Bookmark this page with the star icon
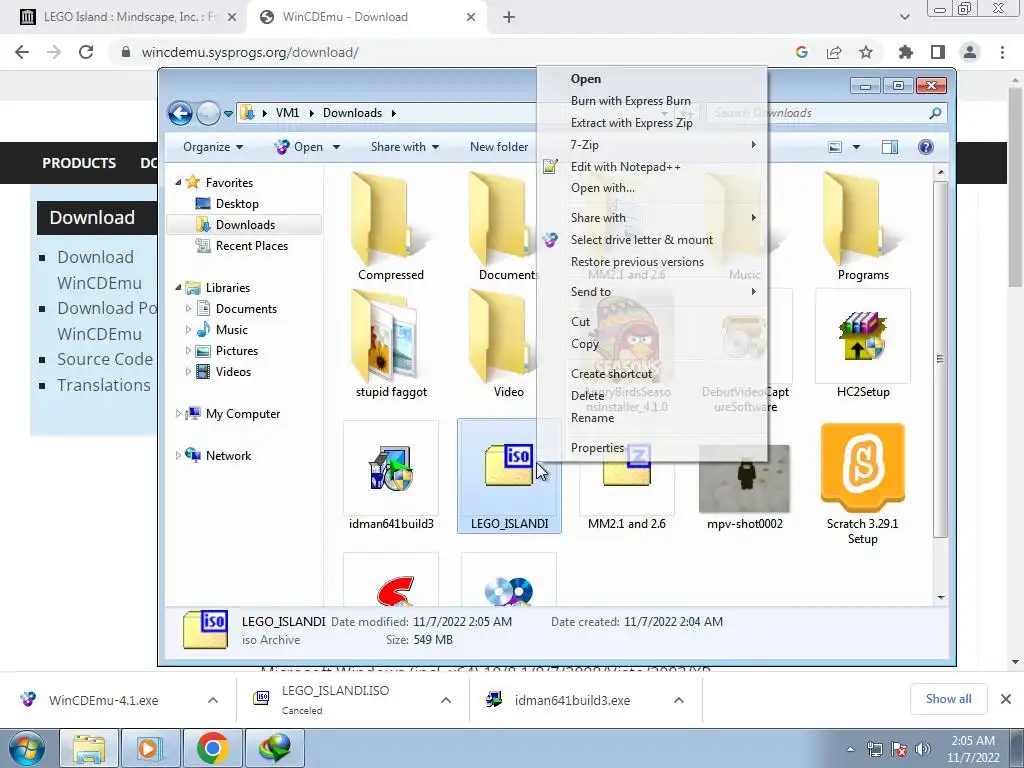Image resolution: width=1024 pixels, height=768 pixels. [x=866, y=52]
